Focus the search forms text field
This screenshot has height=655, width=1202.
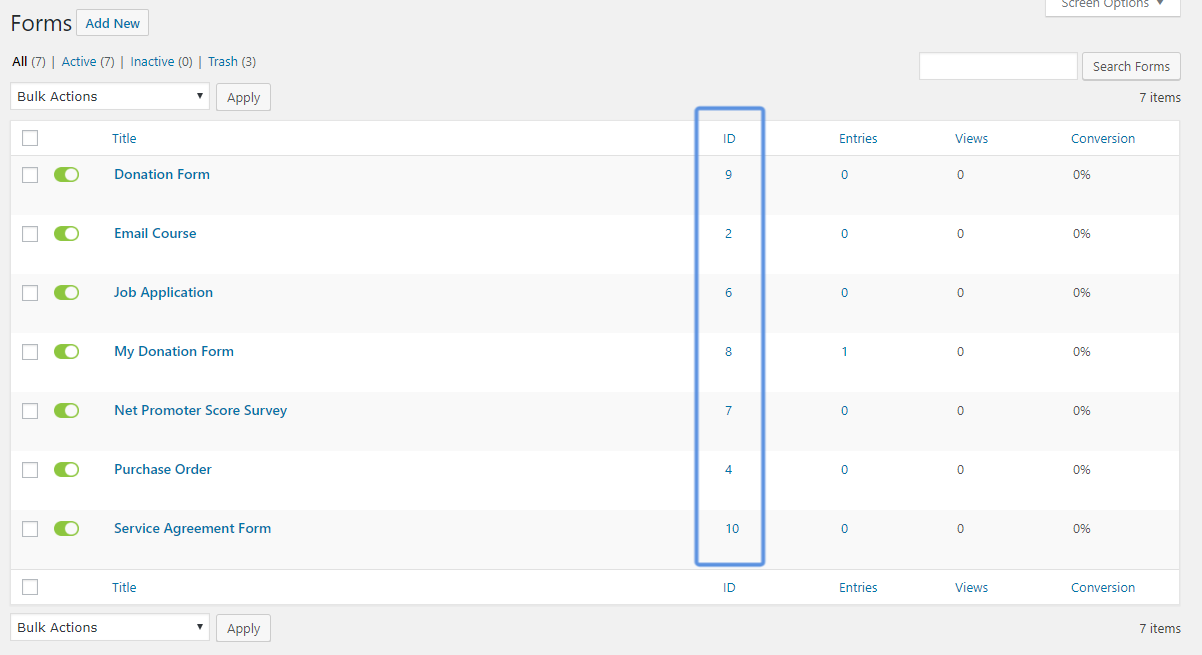click(997, 66)
